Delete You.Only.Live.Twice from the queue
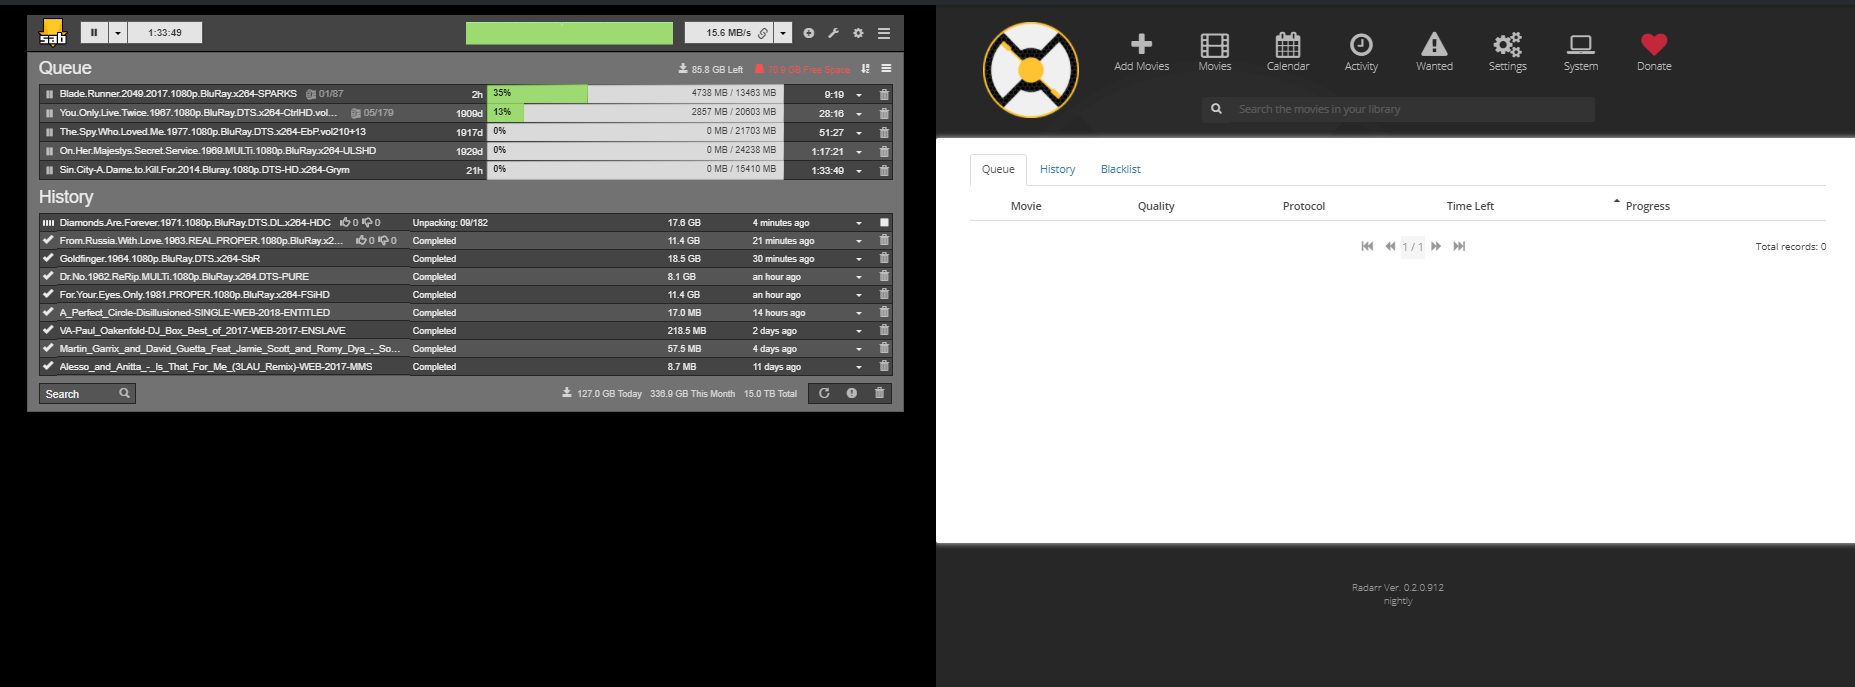 point(884,113)
